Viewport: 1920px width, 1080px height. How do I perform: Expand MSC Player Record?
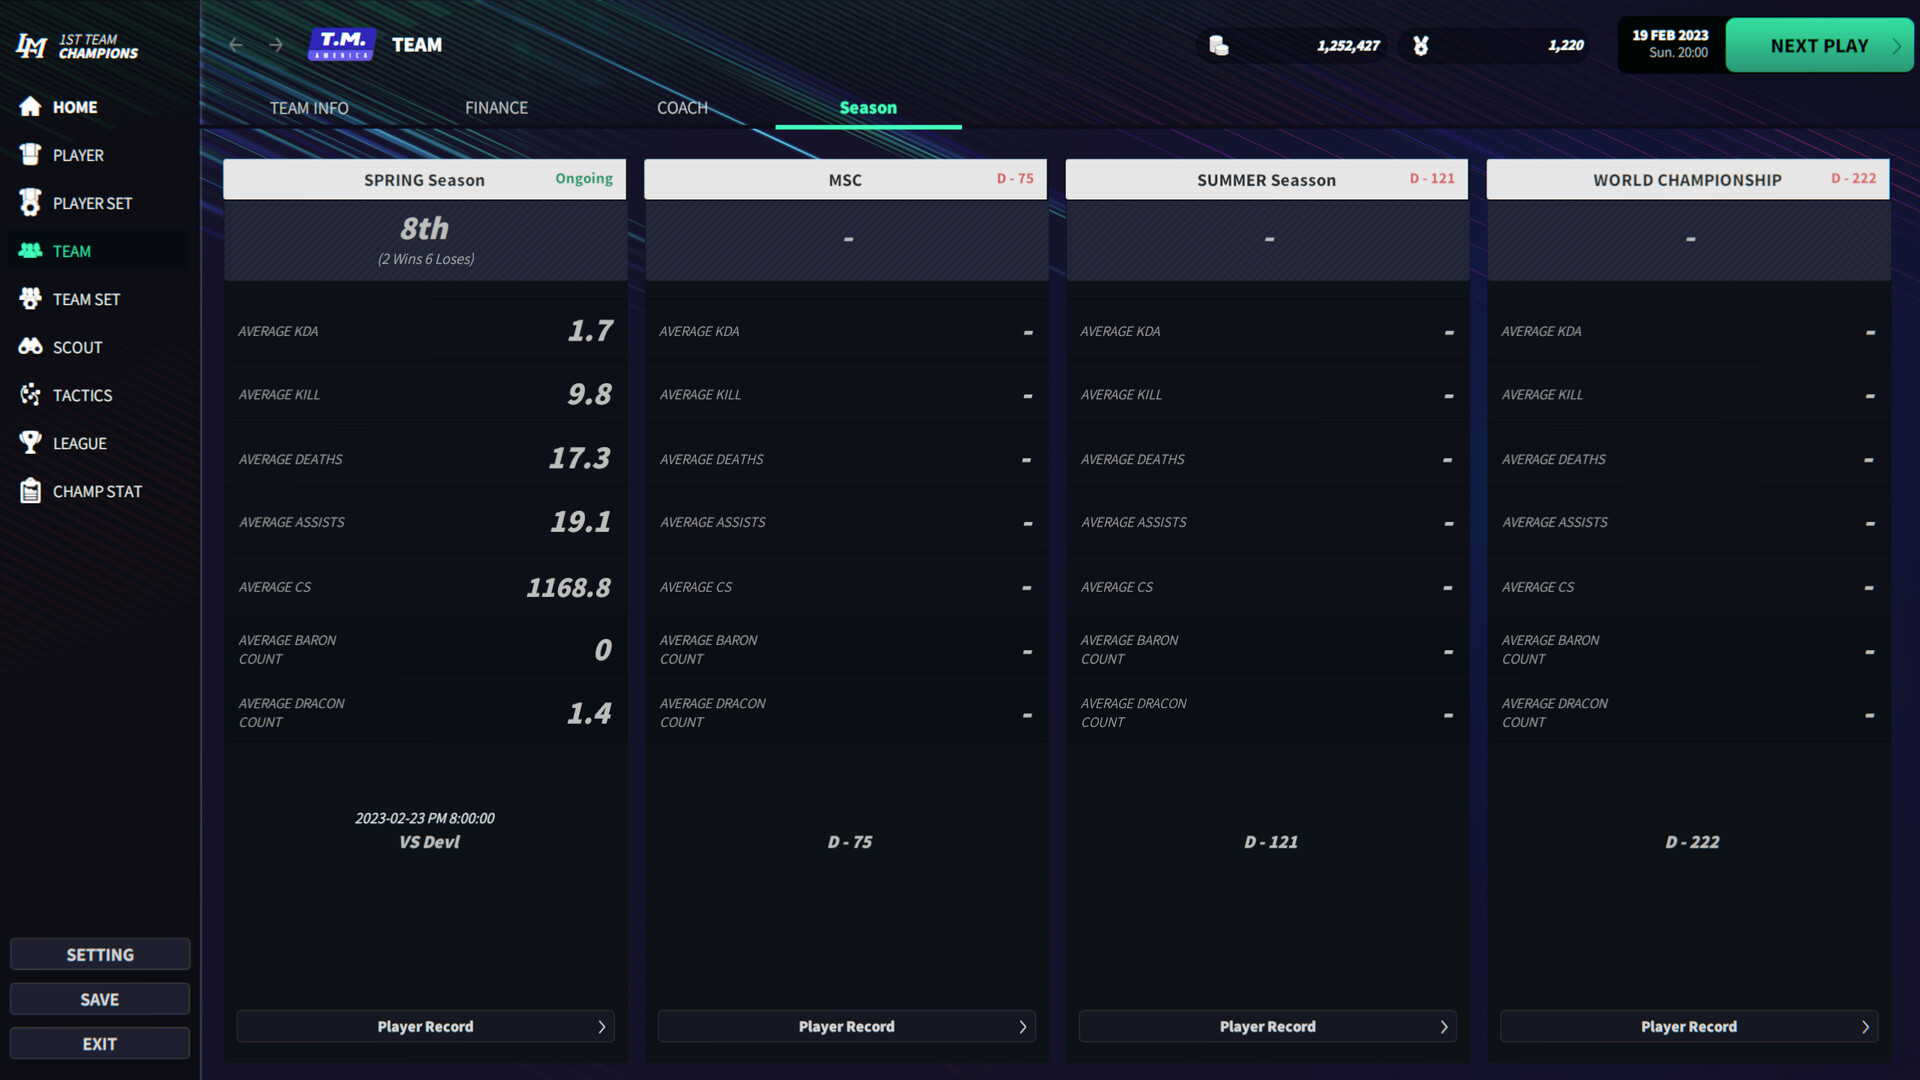coord(846,1027)
